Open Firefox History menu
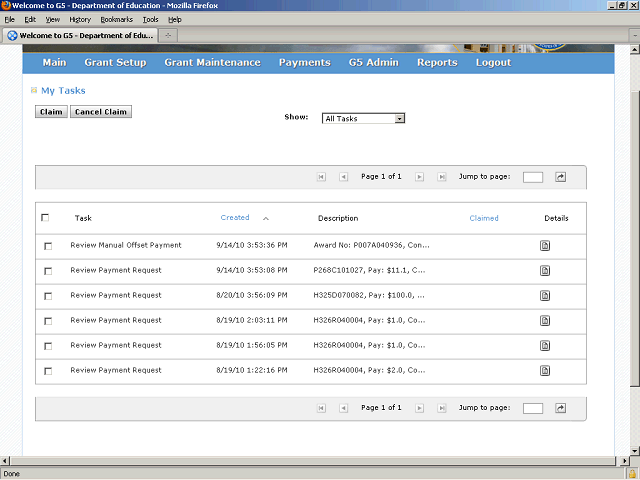 tap(80, 19)
